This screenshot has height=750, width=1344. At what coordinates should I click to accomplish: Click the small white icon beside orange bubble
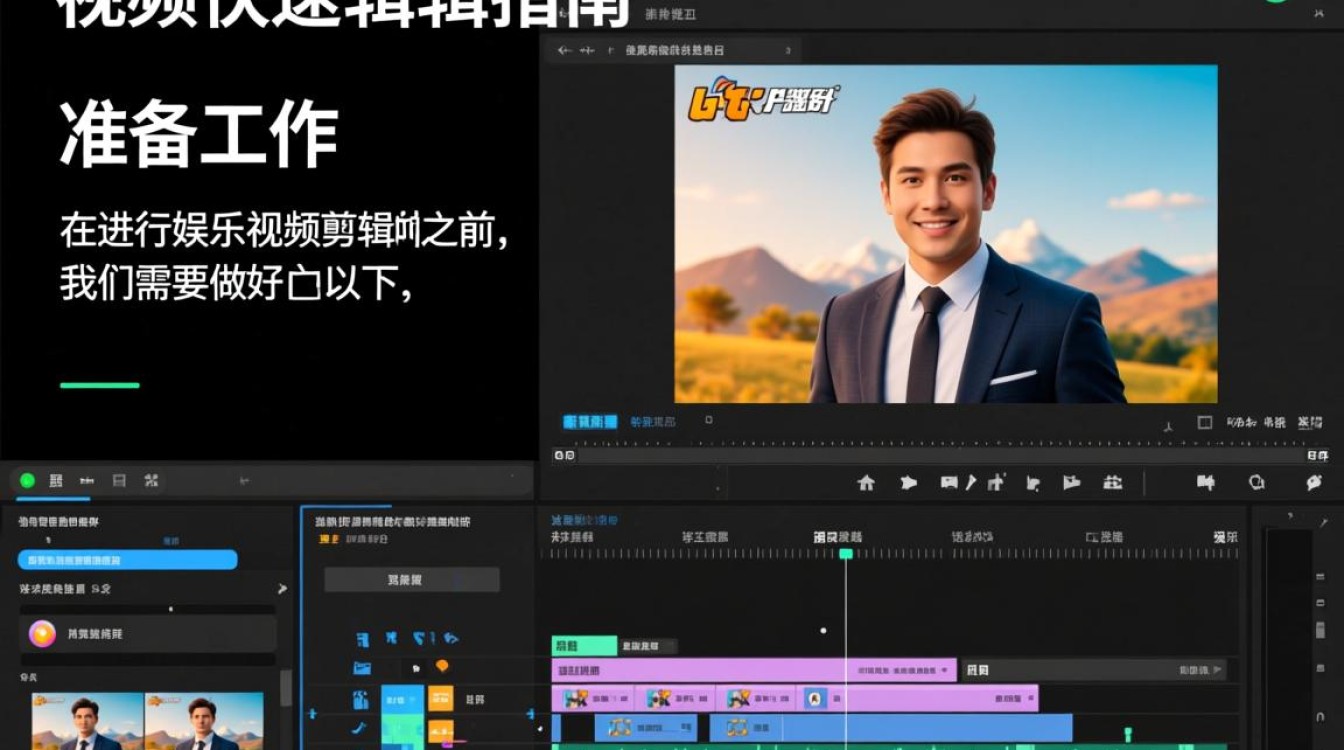point(416,667)
